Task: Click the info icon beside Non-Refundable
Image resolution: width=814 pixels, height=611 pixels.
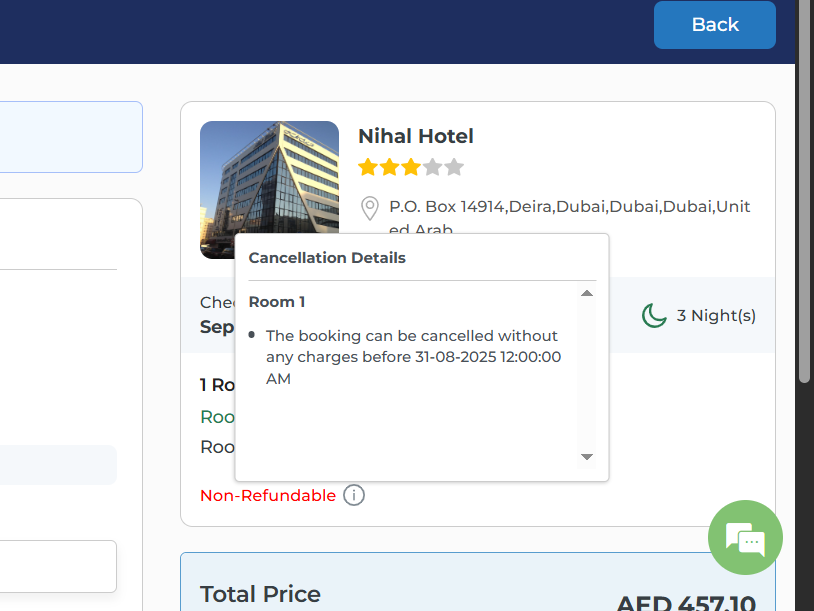Action: (354, 495)
